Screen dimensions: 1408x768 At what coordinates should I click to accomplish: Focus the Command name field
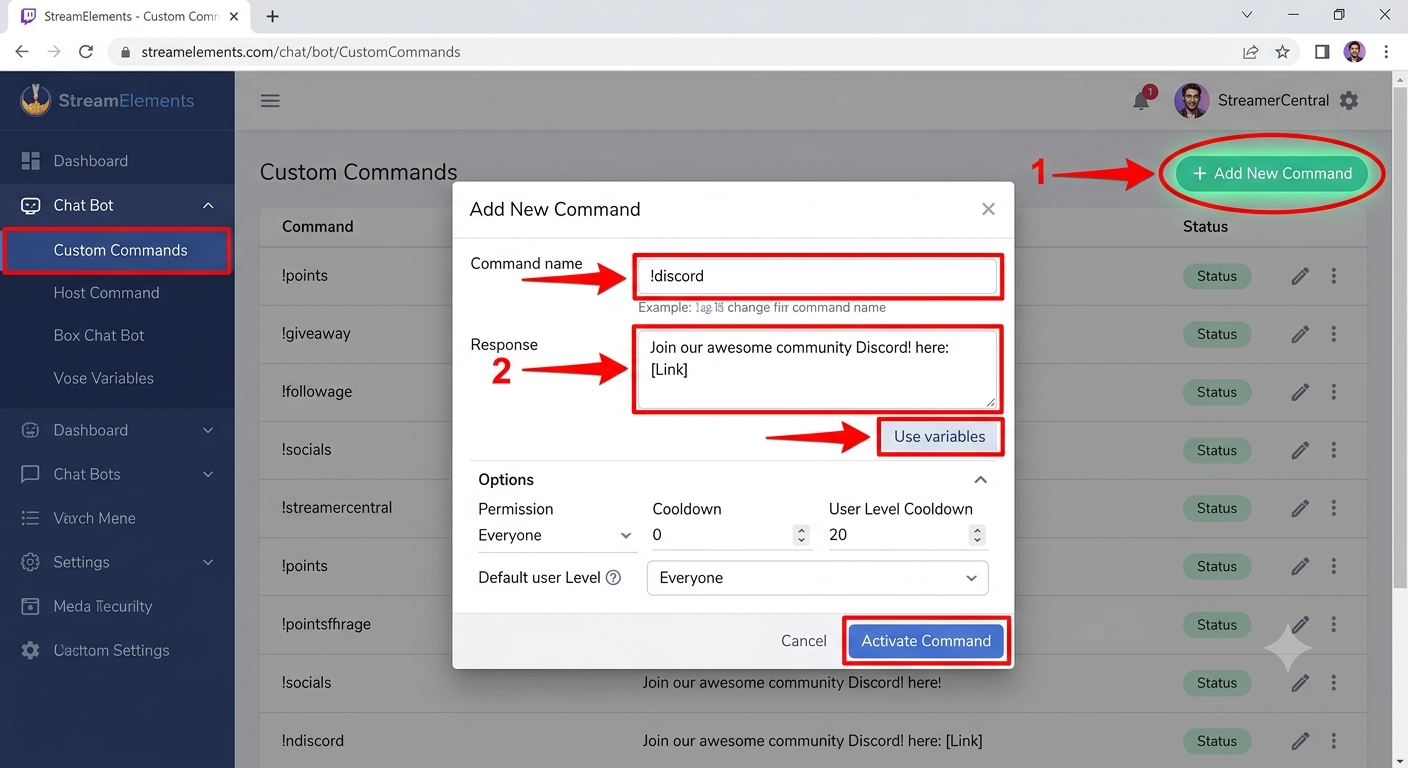[817, 276]
